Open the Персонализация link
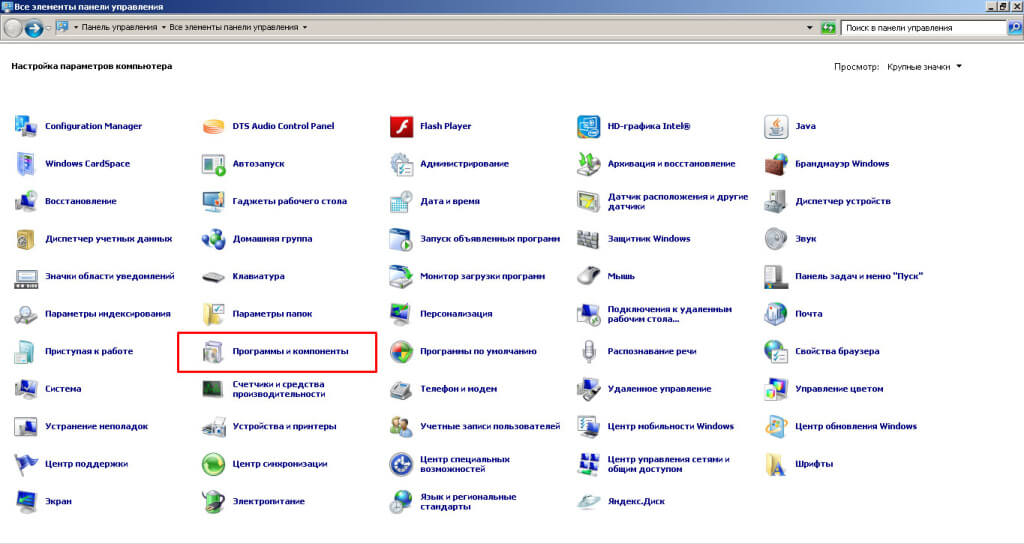 click(x=456, y=314)
